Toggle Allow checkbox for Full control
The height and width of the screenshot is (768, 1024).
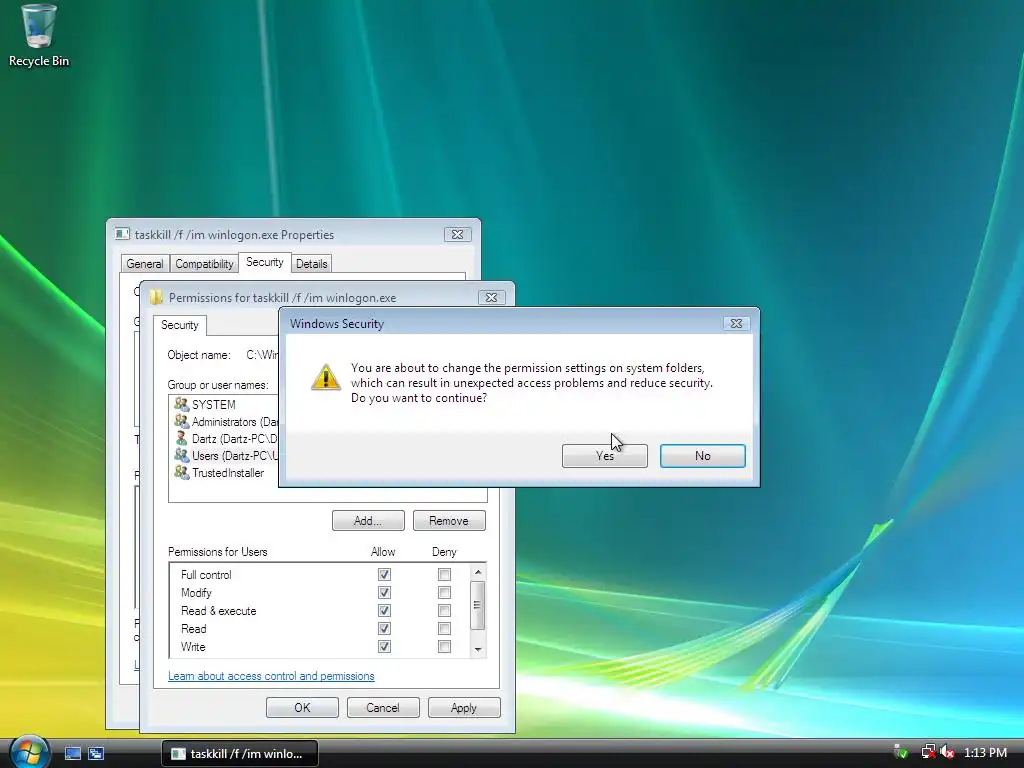click(x=384, y=575)
